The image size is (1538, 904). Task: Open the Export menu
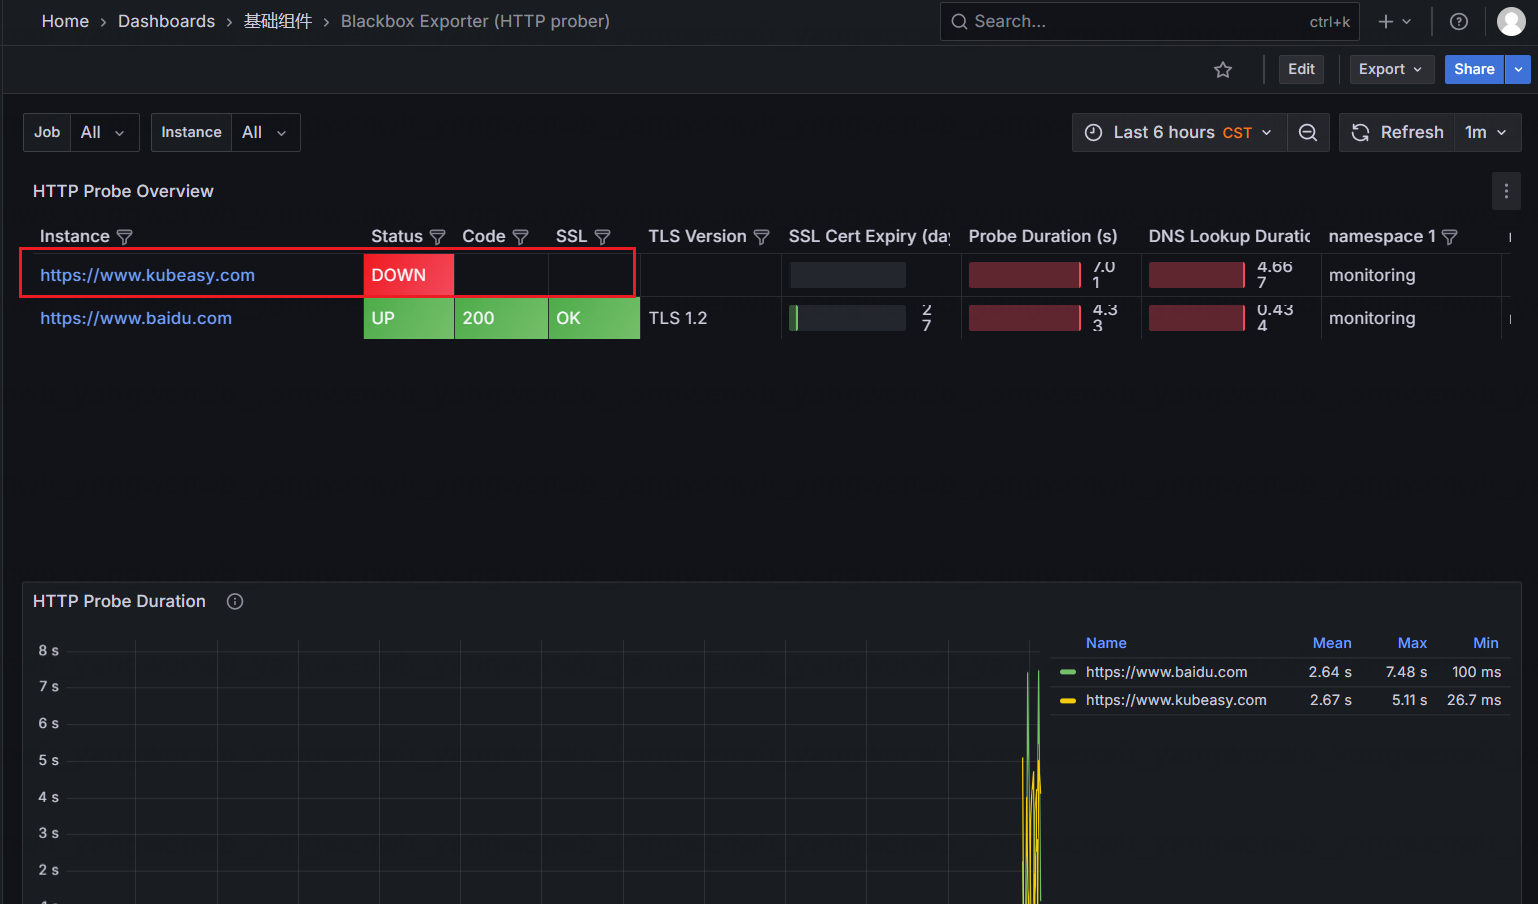point(1390,69)
